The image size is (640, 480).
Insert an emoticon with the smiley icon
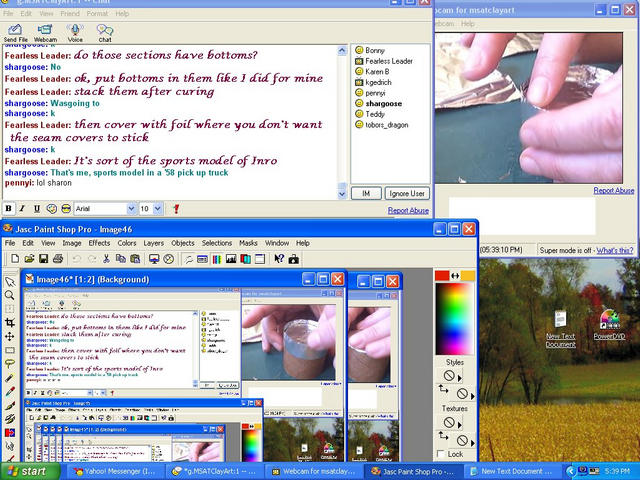click(51, 209)
